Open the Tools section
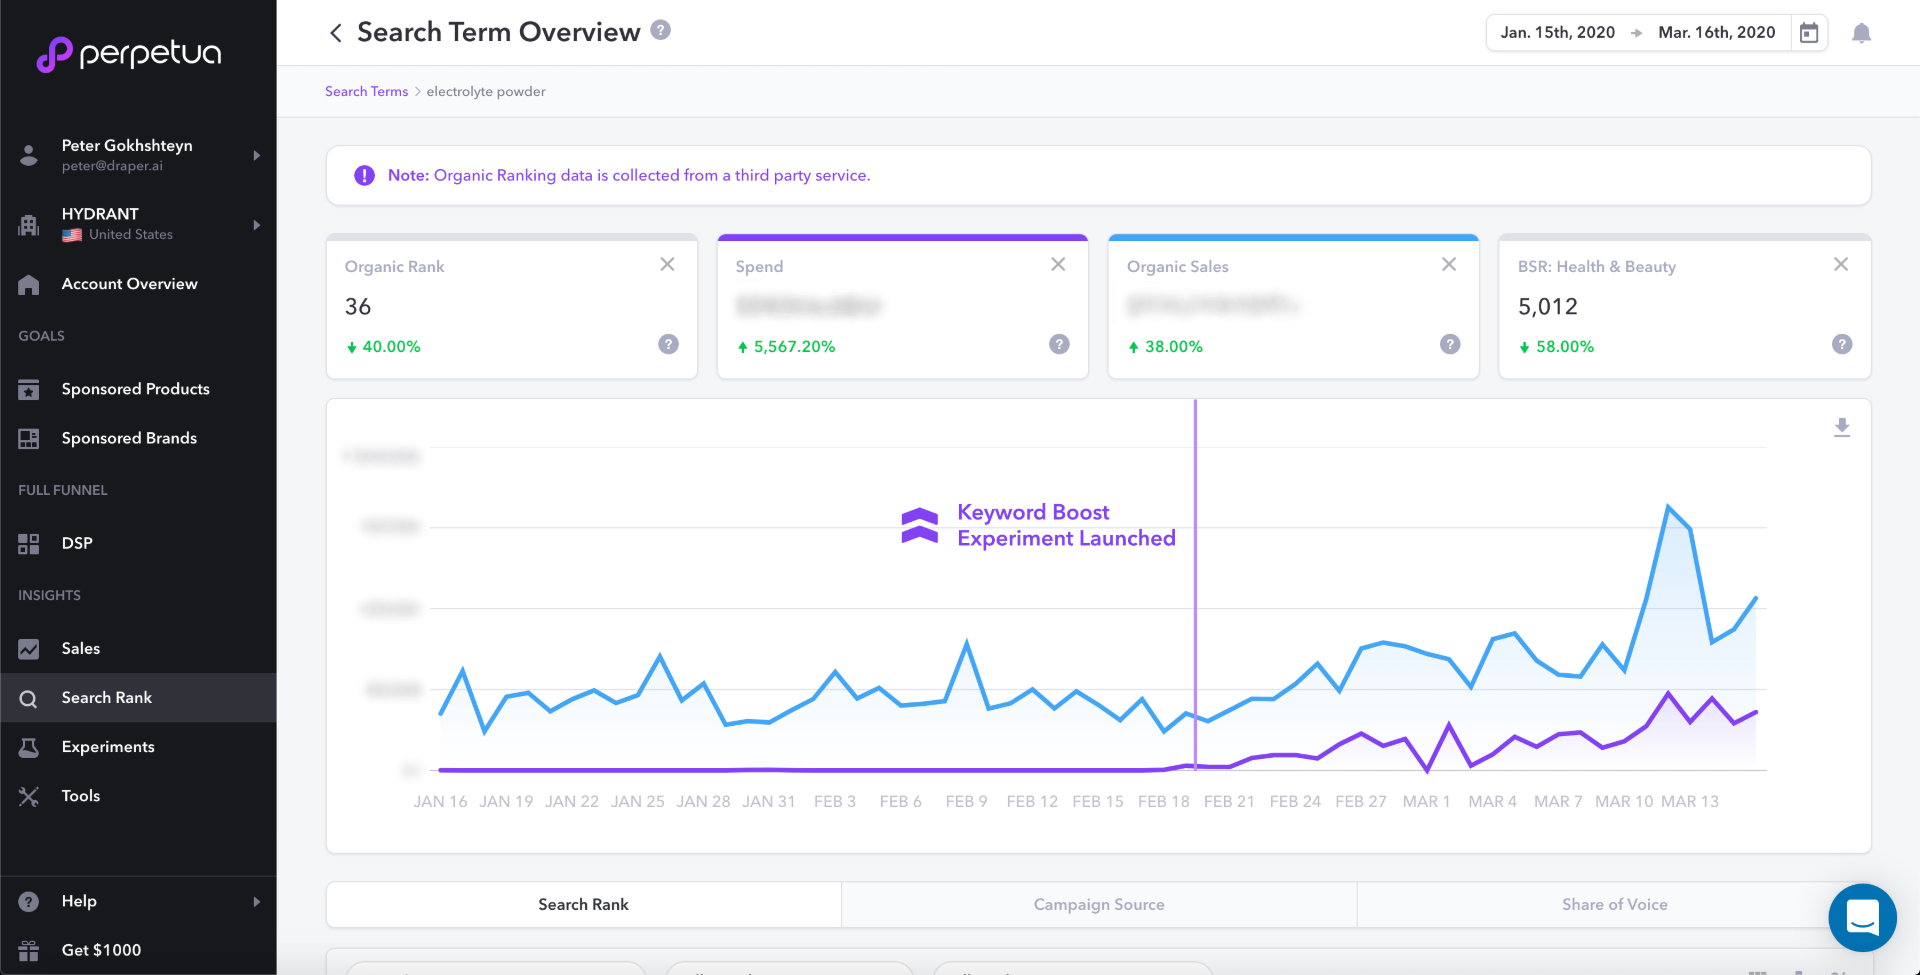Image resolution: width=1920 pixels, height=975 pixels. point(79,795)
